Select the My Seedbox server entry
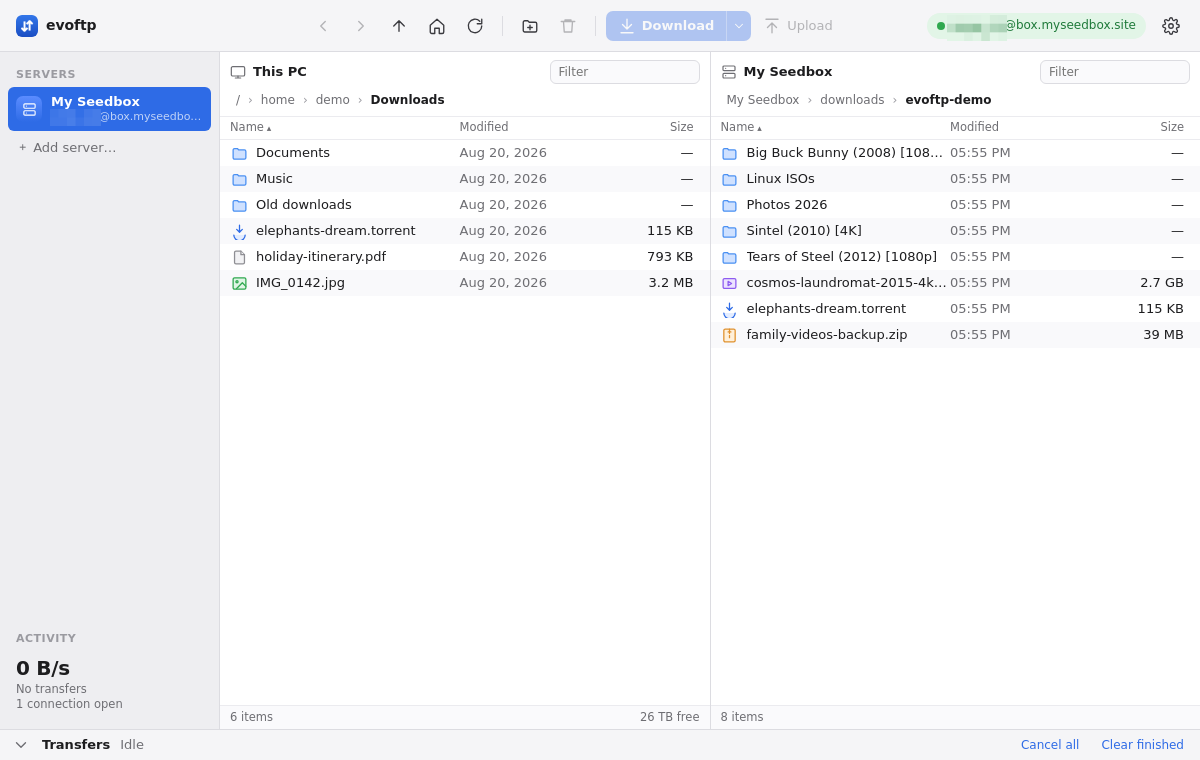The image size is (1200, 760). [x=109, y=109]
